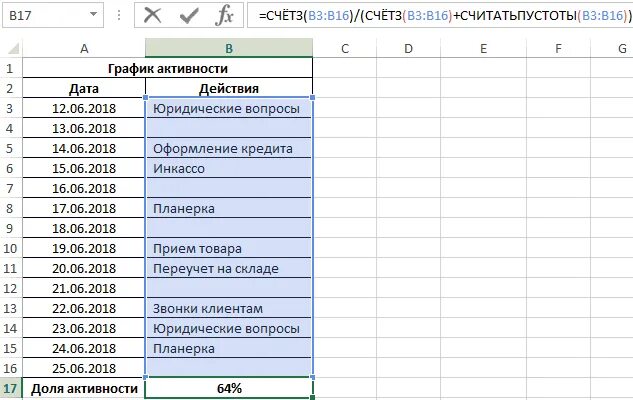Select column C header
The image size is (633, 400).
345,48
